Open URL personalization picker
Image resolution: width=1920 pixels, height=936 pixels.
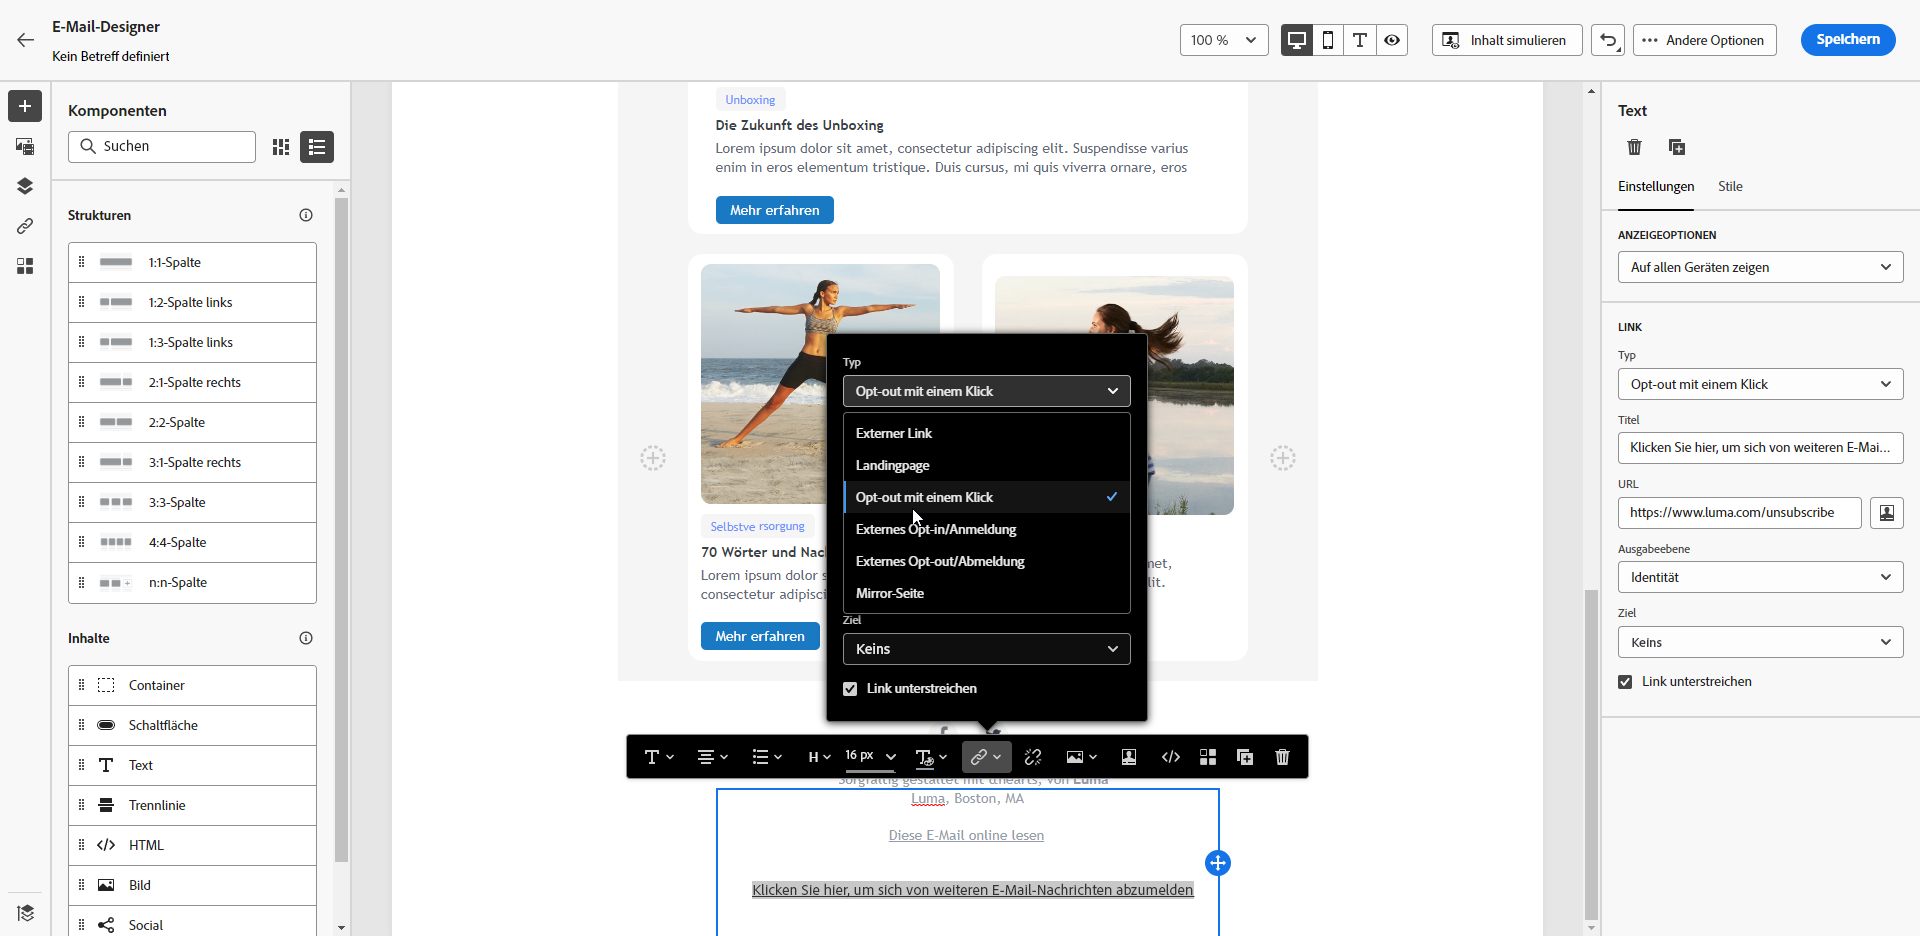[1887, 513]
